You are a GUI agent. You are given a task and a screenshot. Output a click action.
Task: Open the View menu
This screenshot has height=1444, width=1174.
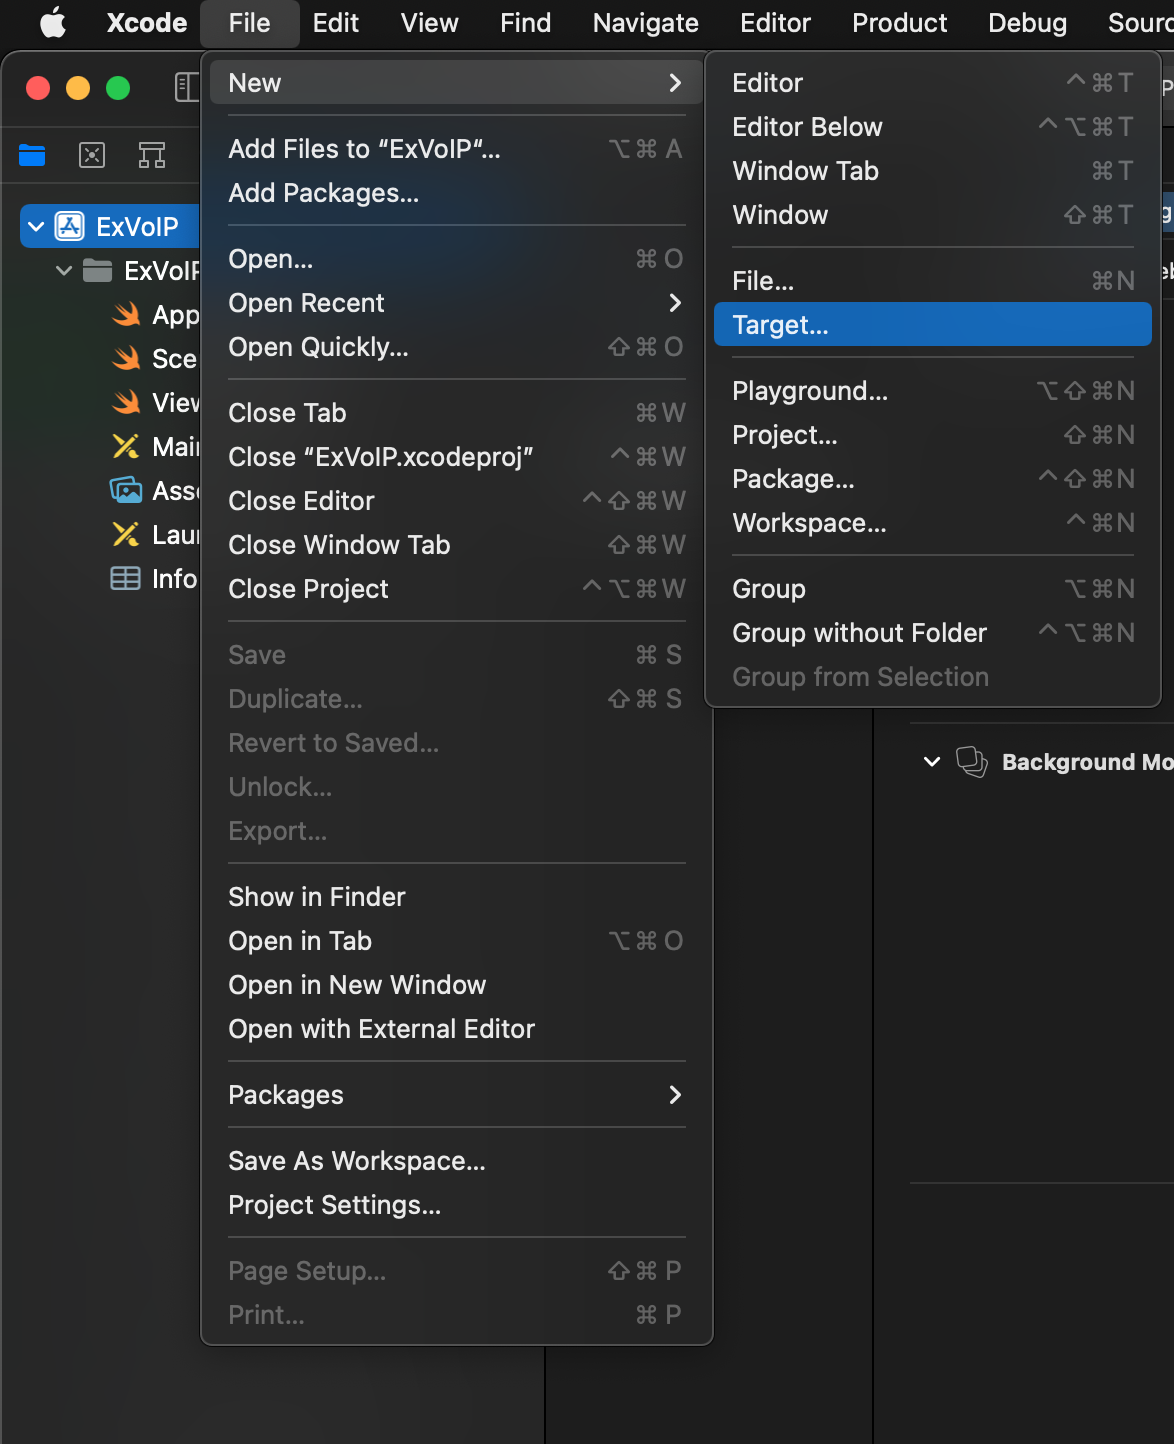[x=430, y=22]
